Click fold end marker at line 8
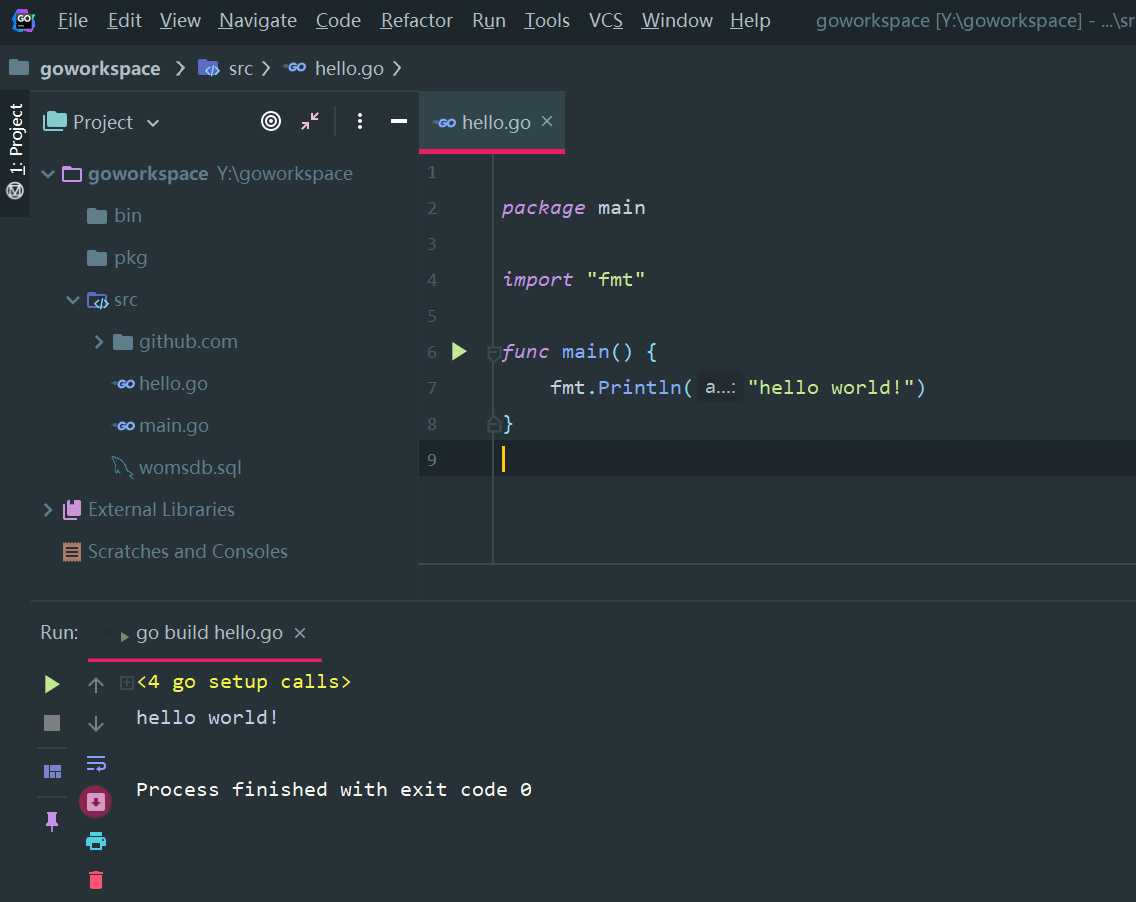 493,424
